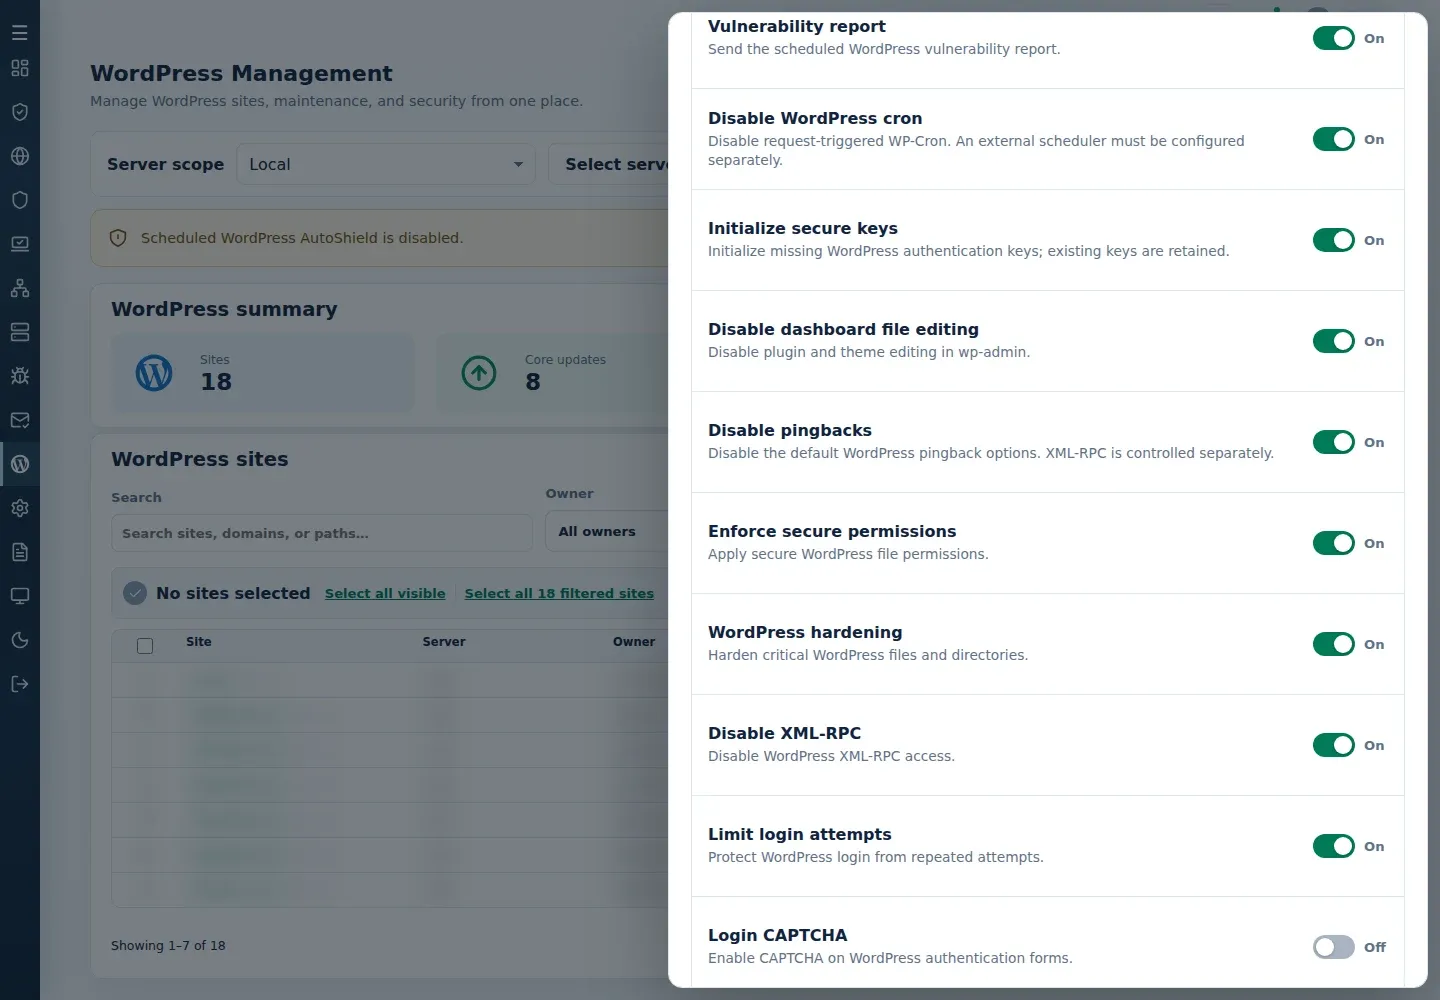Toggle WordPress hardening switch
This screenshot has width=1440, height=1000.
click(x=1334, y=644)
